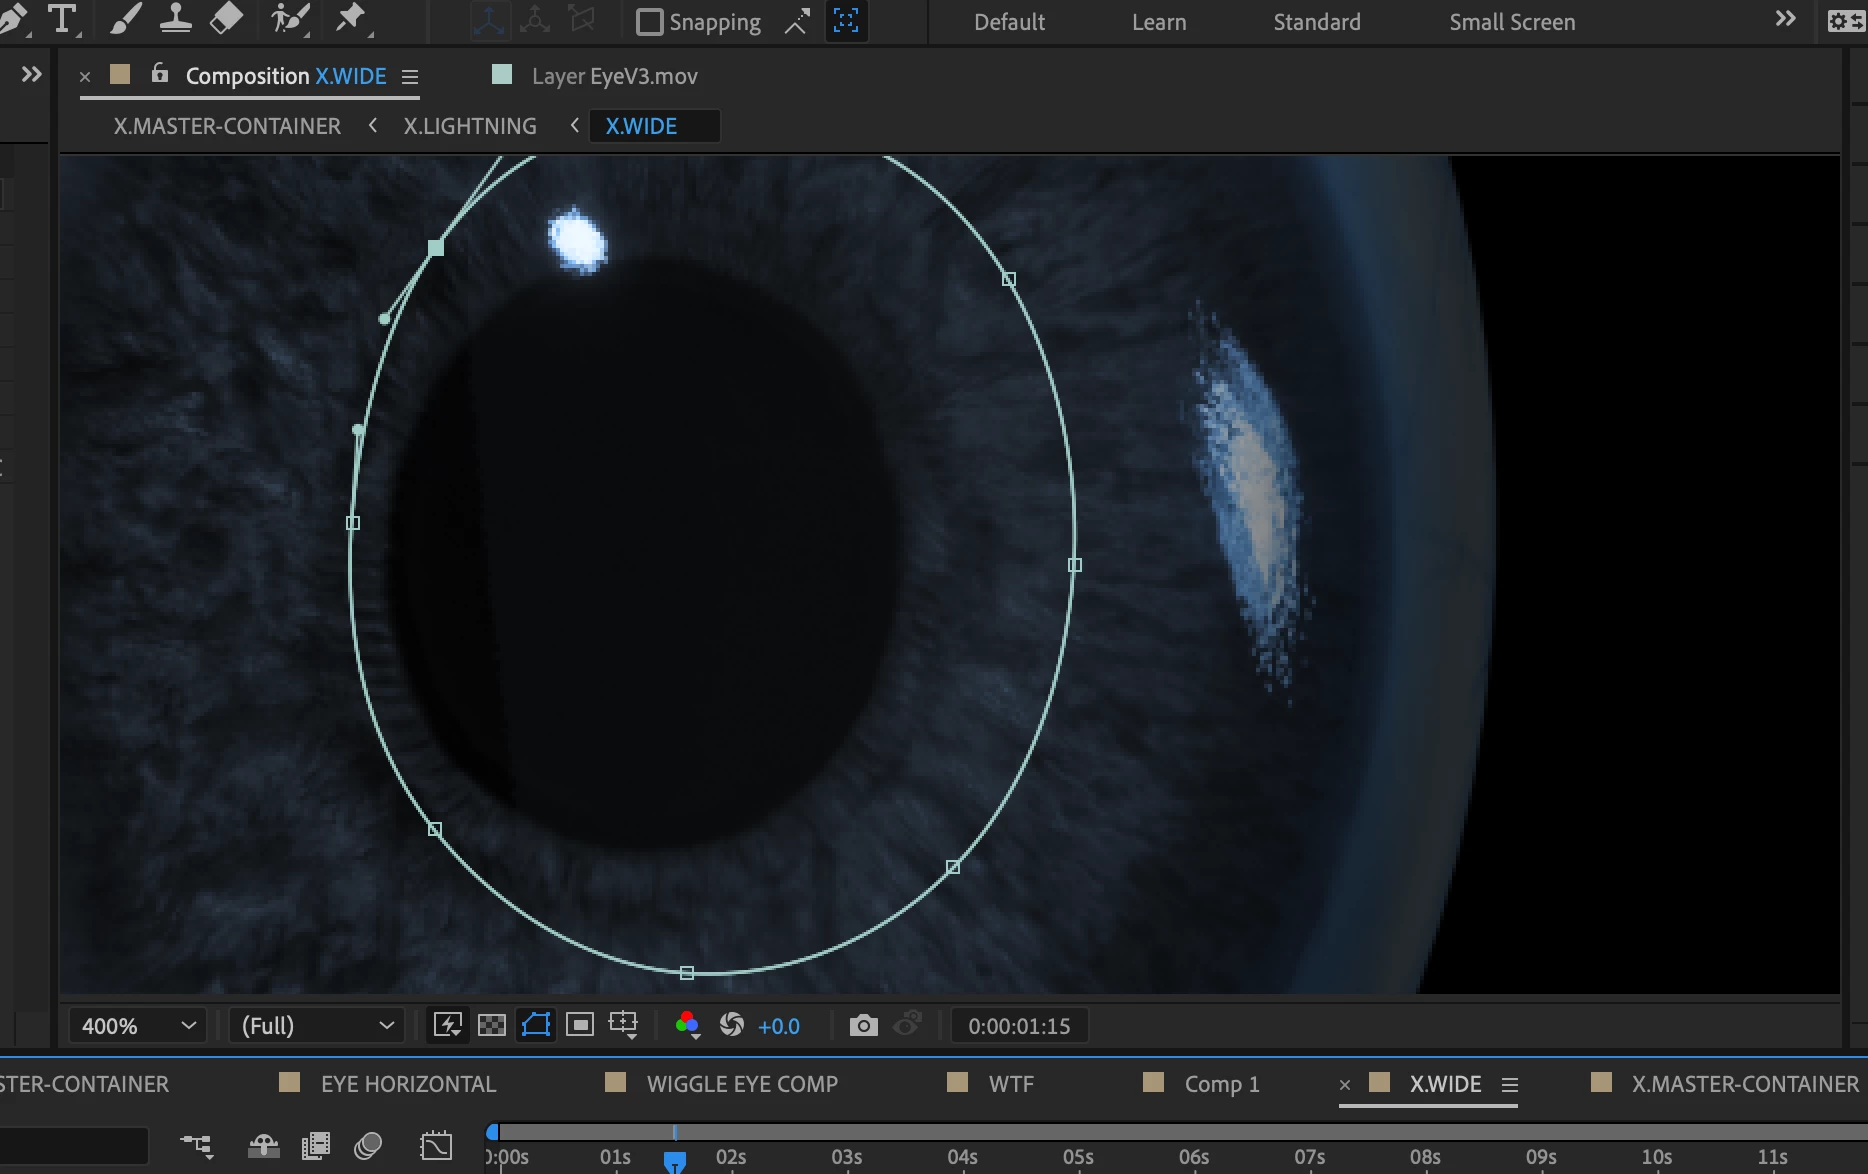Open the (Full) resolution dropdown
This screenshot has width=1868, height=1174.
coord(317,1026)
